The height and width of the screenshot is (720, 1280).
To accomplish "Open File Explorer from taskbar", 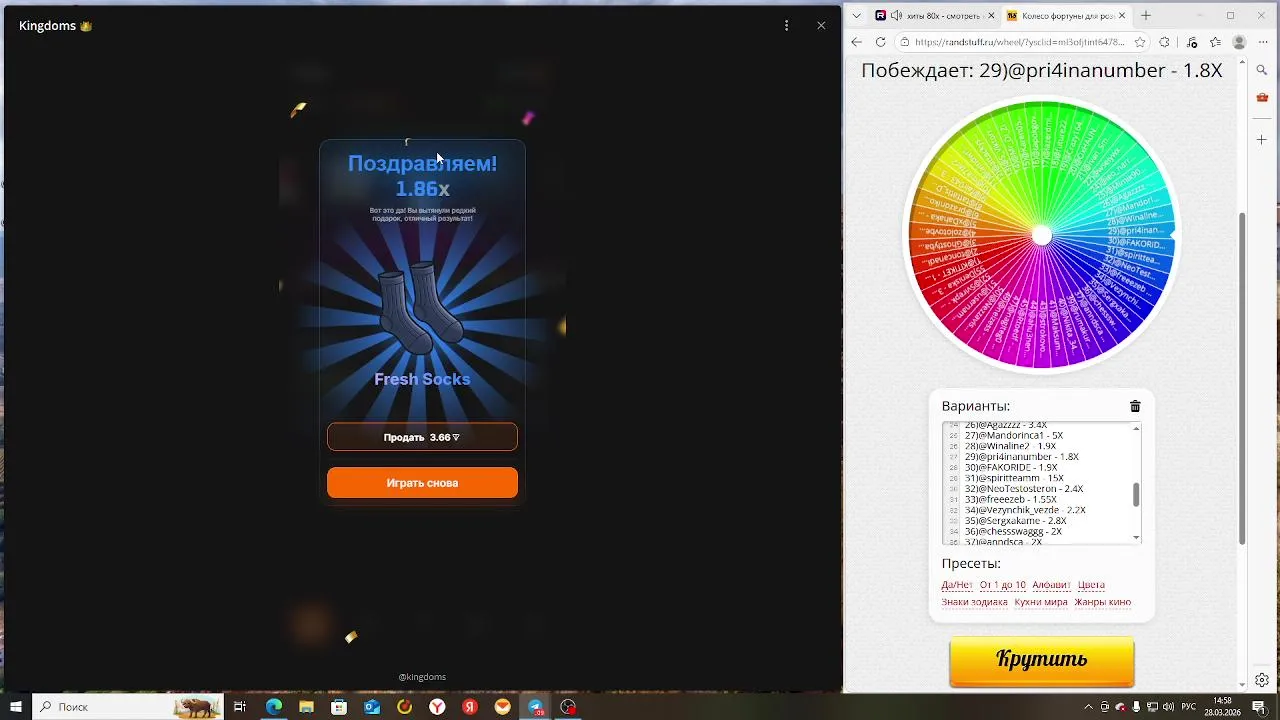I will [306, 707].
